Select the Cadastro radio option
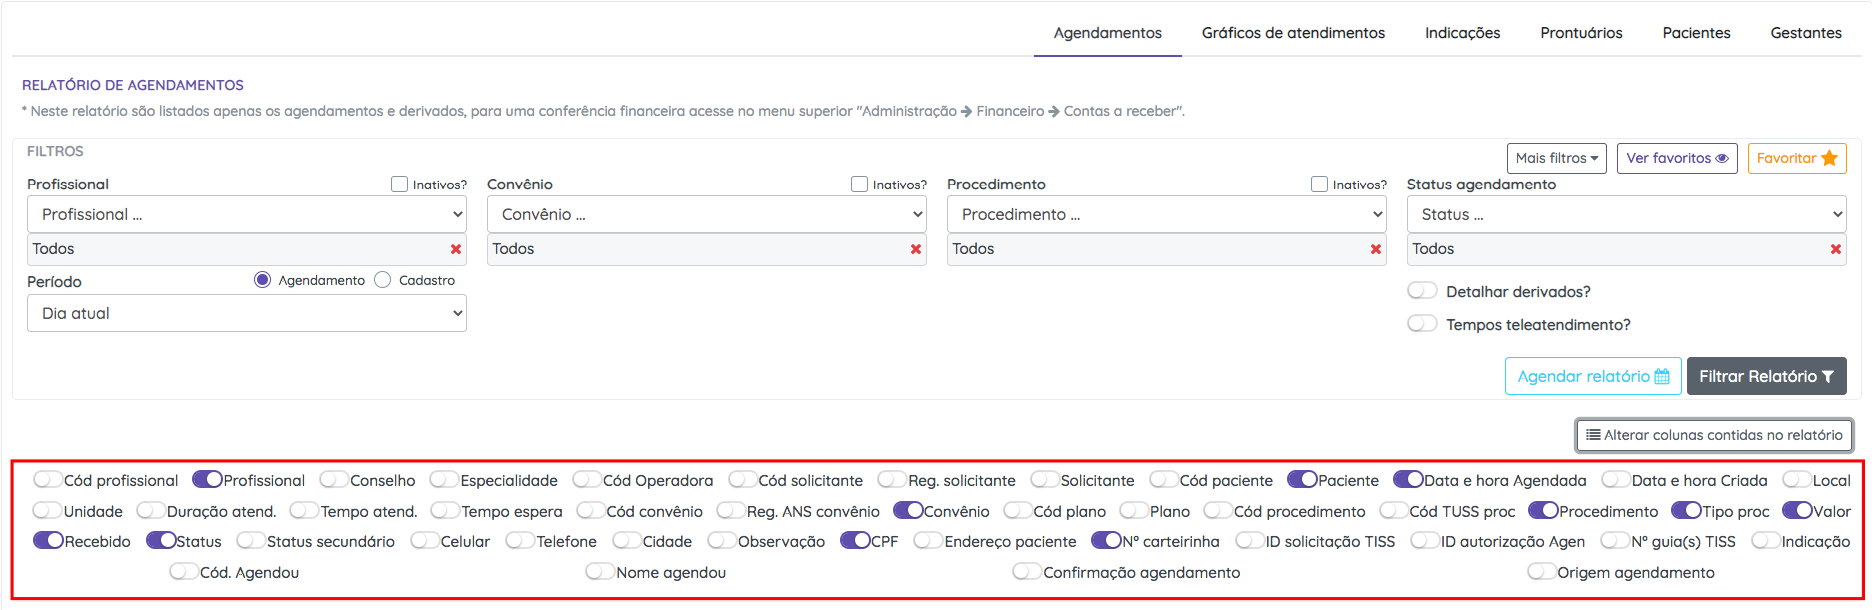Viewport: 1872px width, 610px height. 383,280
